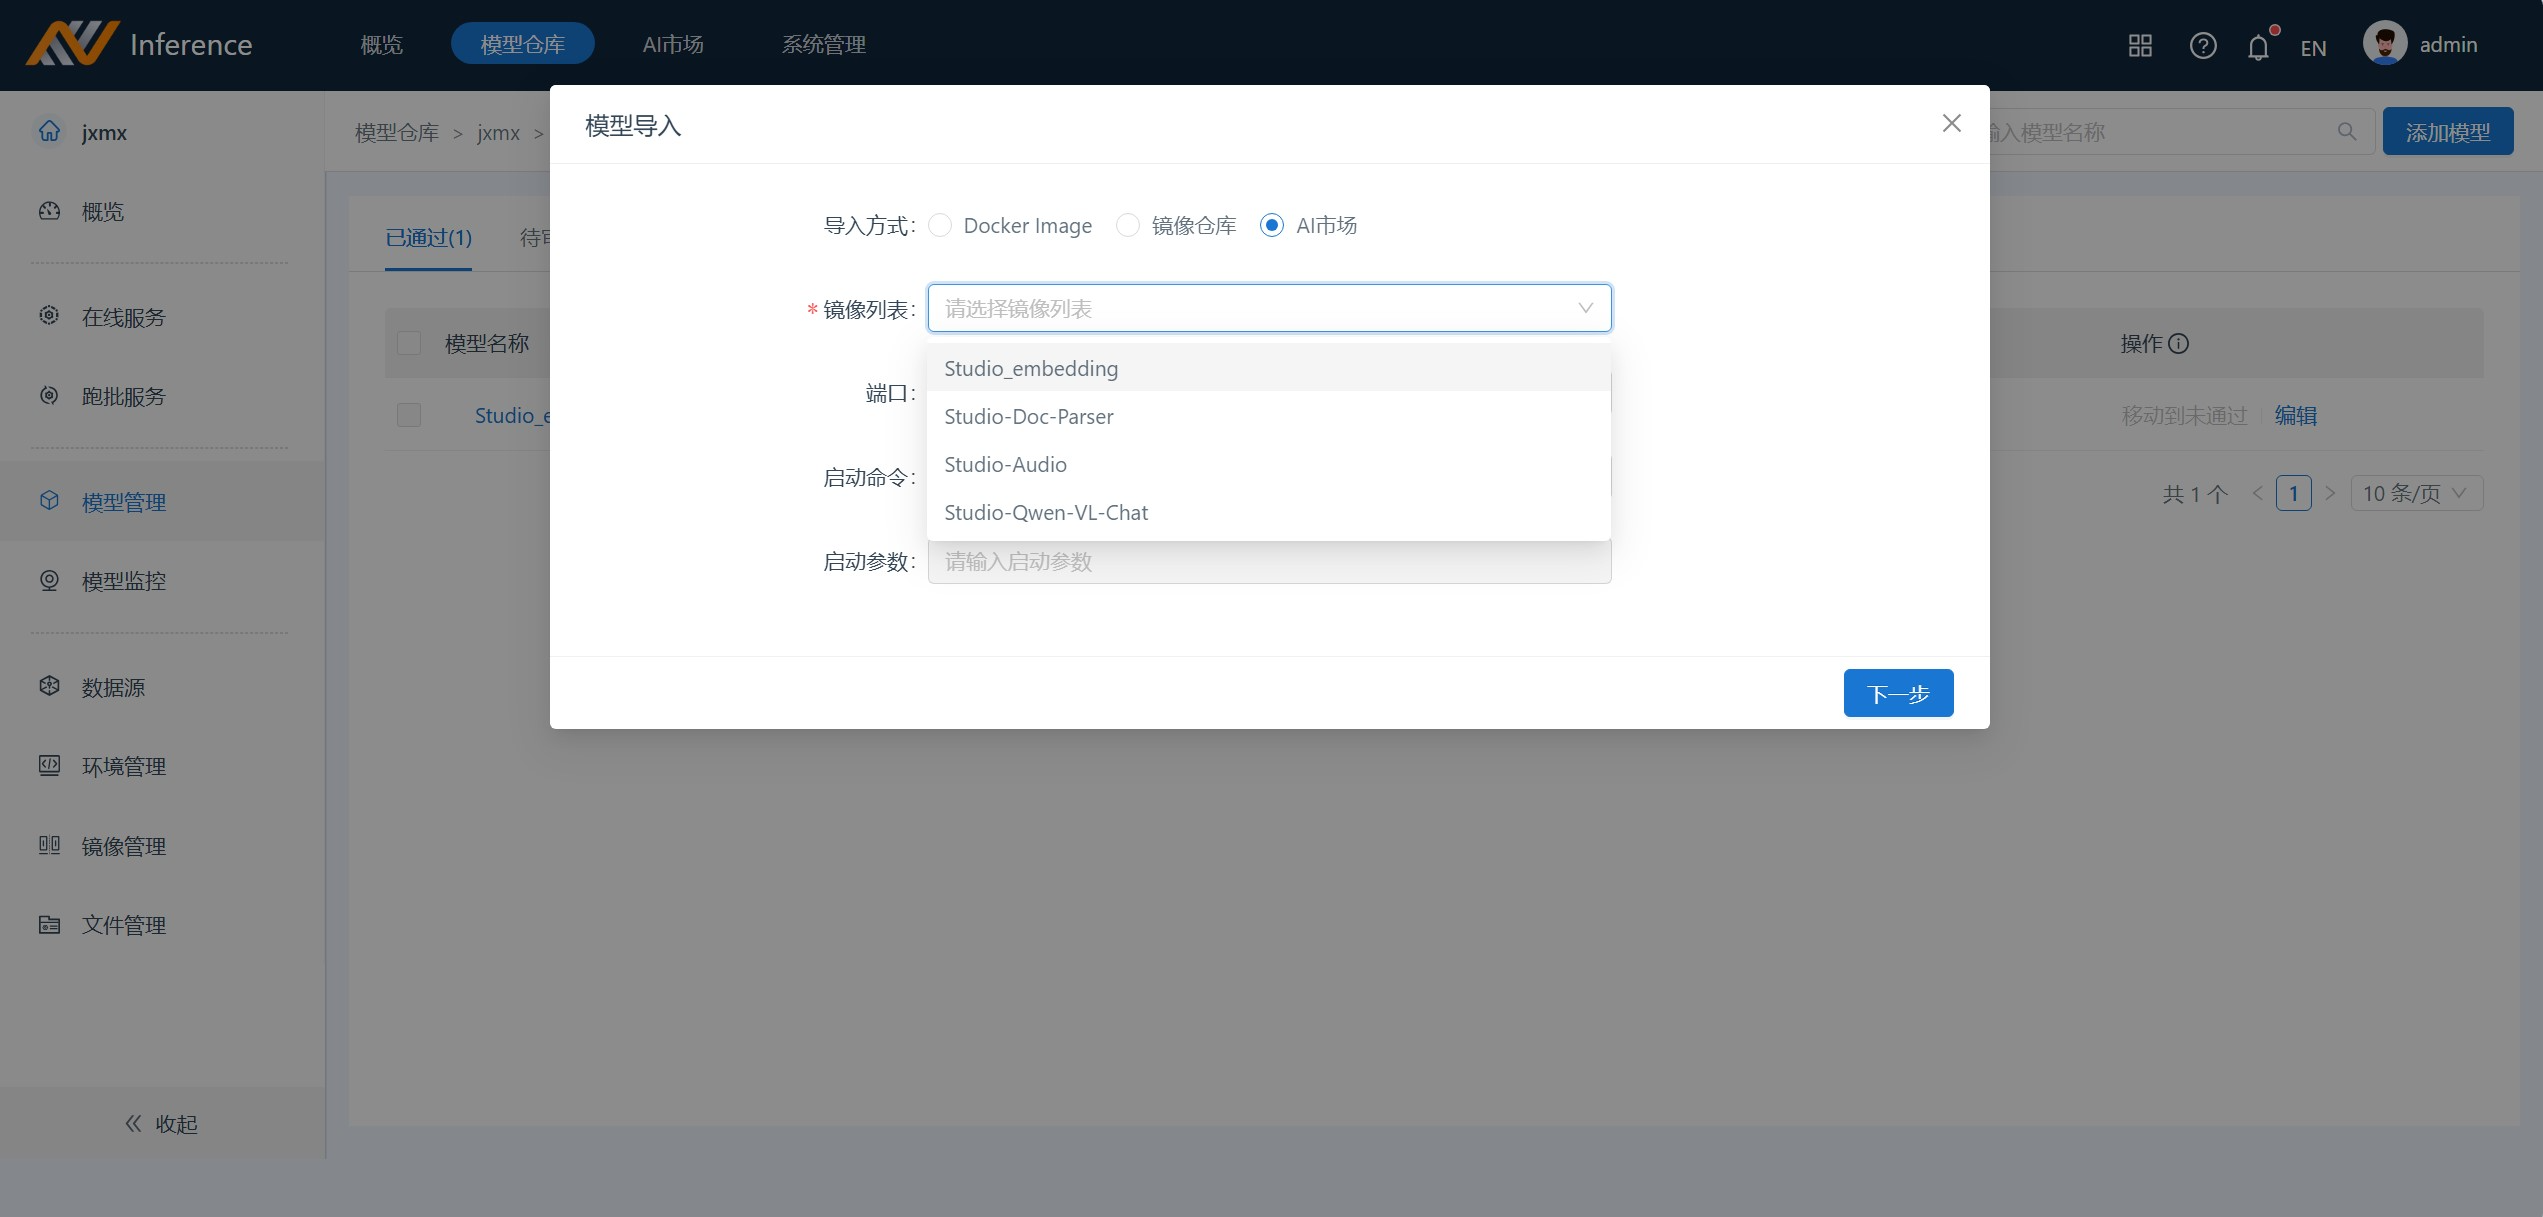The image size is (2543, 1217).
Task: Close the 模型导入 dialog
Action: coord(1951,123)
